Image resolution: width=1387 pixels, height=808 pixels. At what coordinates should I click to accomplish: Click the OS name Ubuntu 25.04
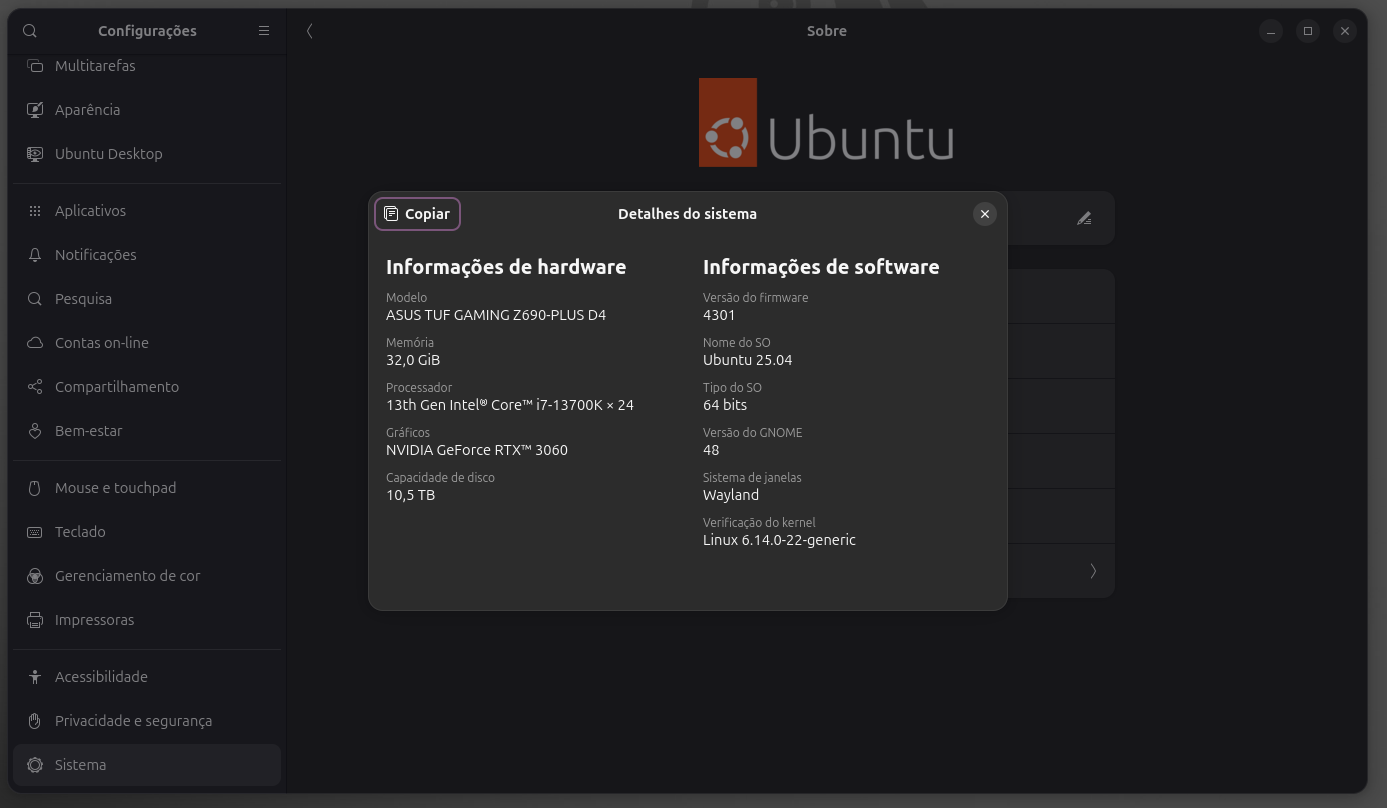[x=748, y=360]
